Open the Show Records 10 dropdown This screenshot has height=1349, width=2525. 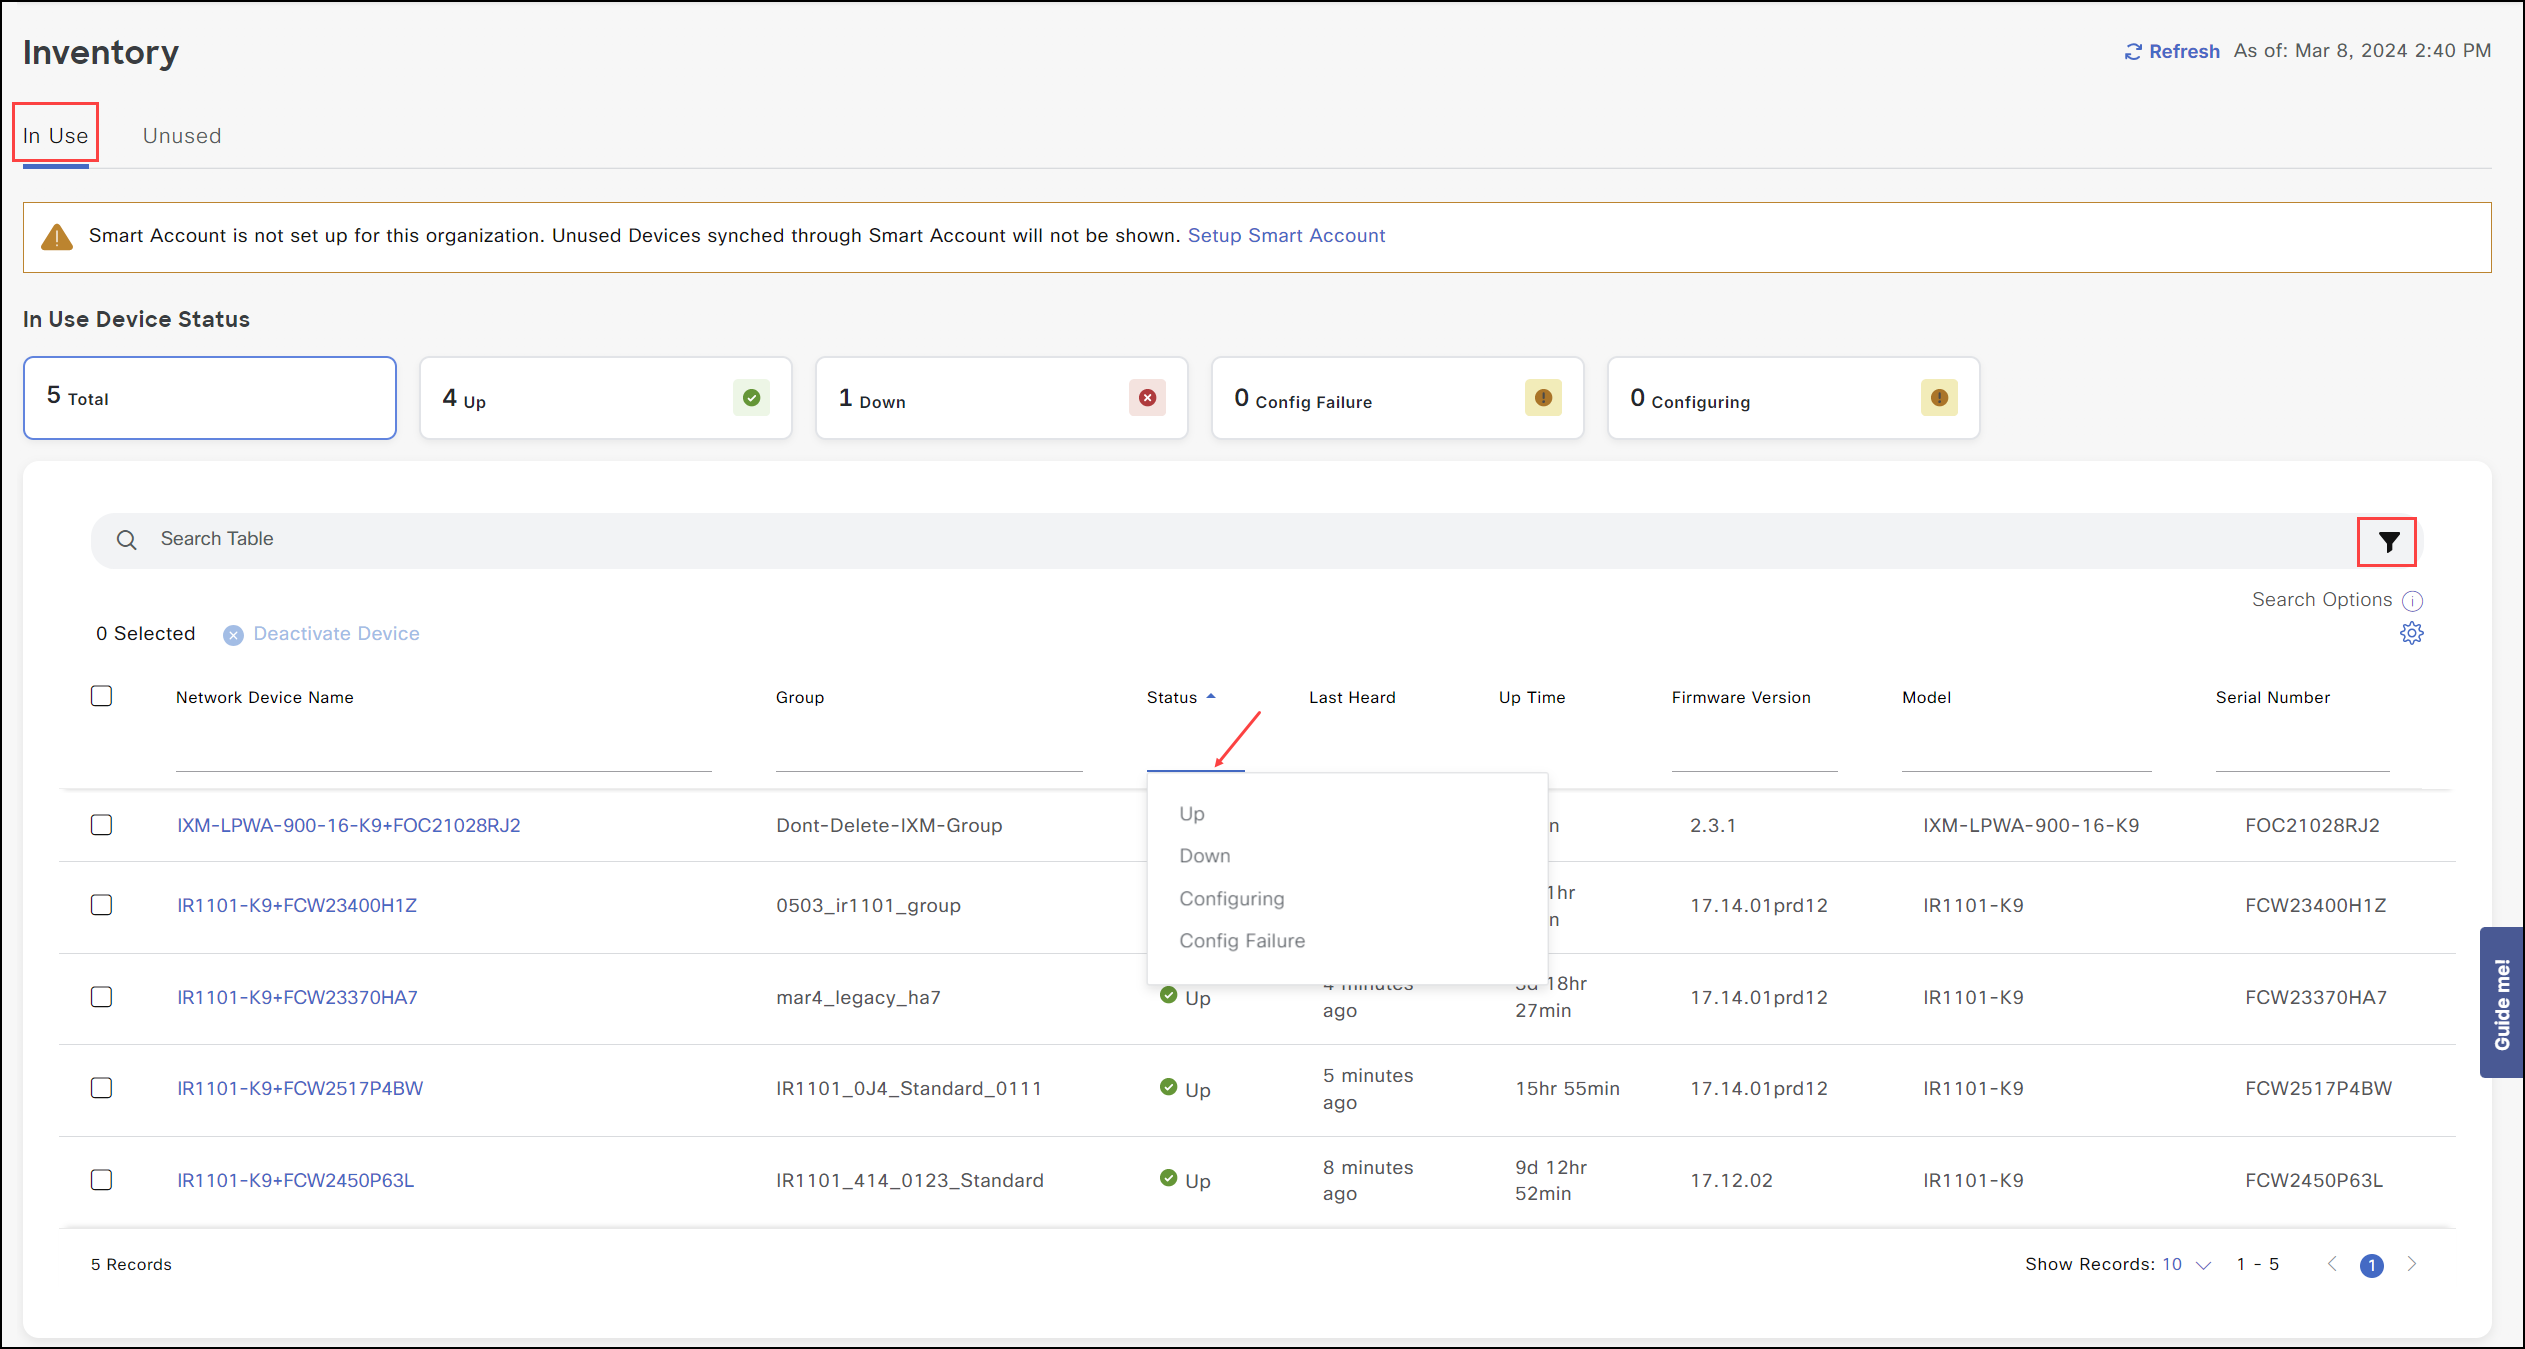point(2186,1265)
